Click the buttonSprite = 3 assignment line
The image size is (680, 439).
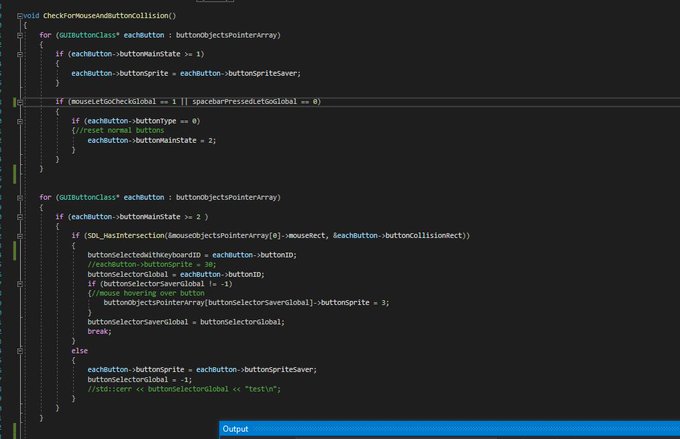pos(246,302)
